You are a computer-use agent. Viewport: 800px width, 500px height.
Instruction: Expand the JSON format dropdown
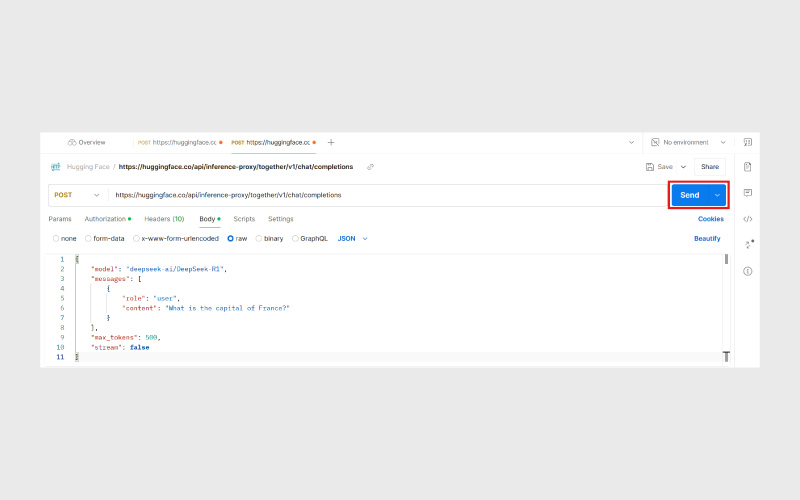[x=353, y=239]
